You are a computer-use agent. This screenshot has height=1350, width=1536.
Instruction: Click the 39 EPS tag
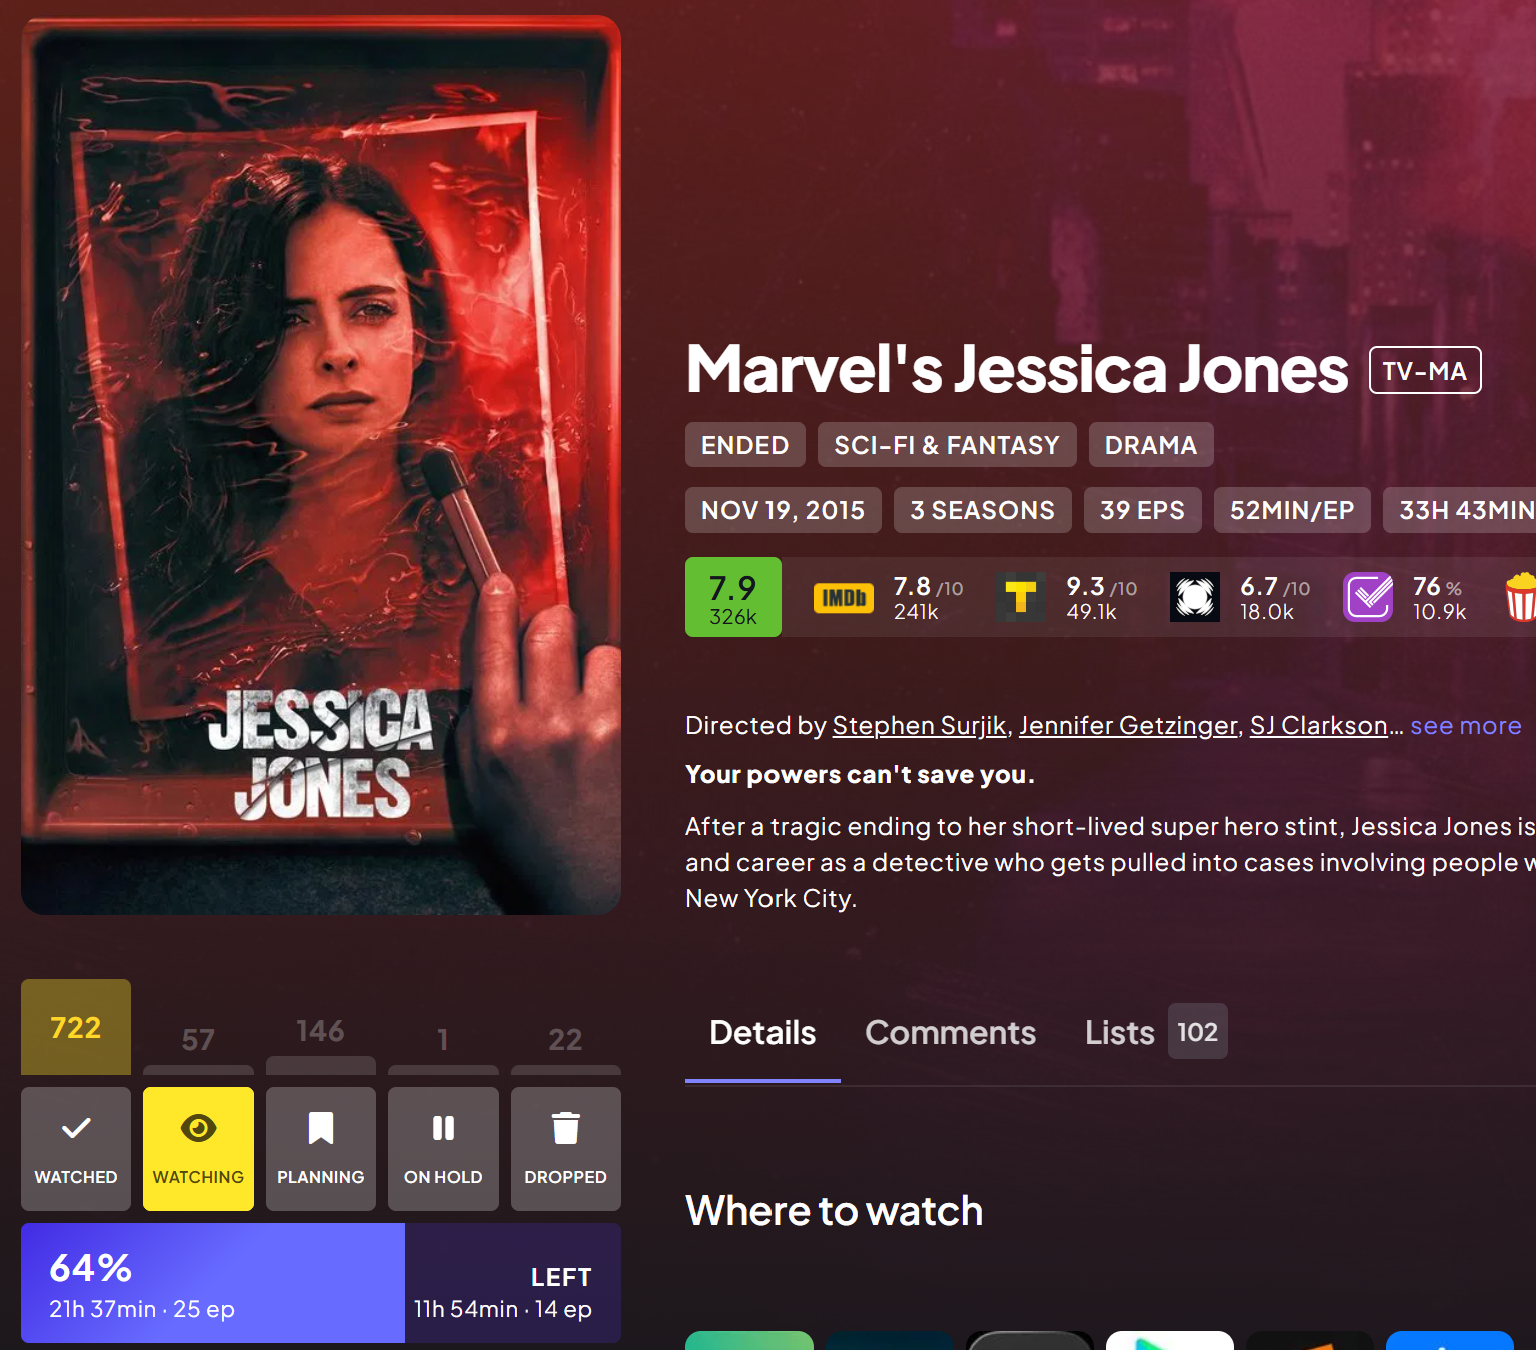(x=1143, y=510)
